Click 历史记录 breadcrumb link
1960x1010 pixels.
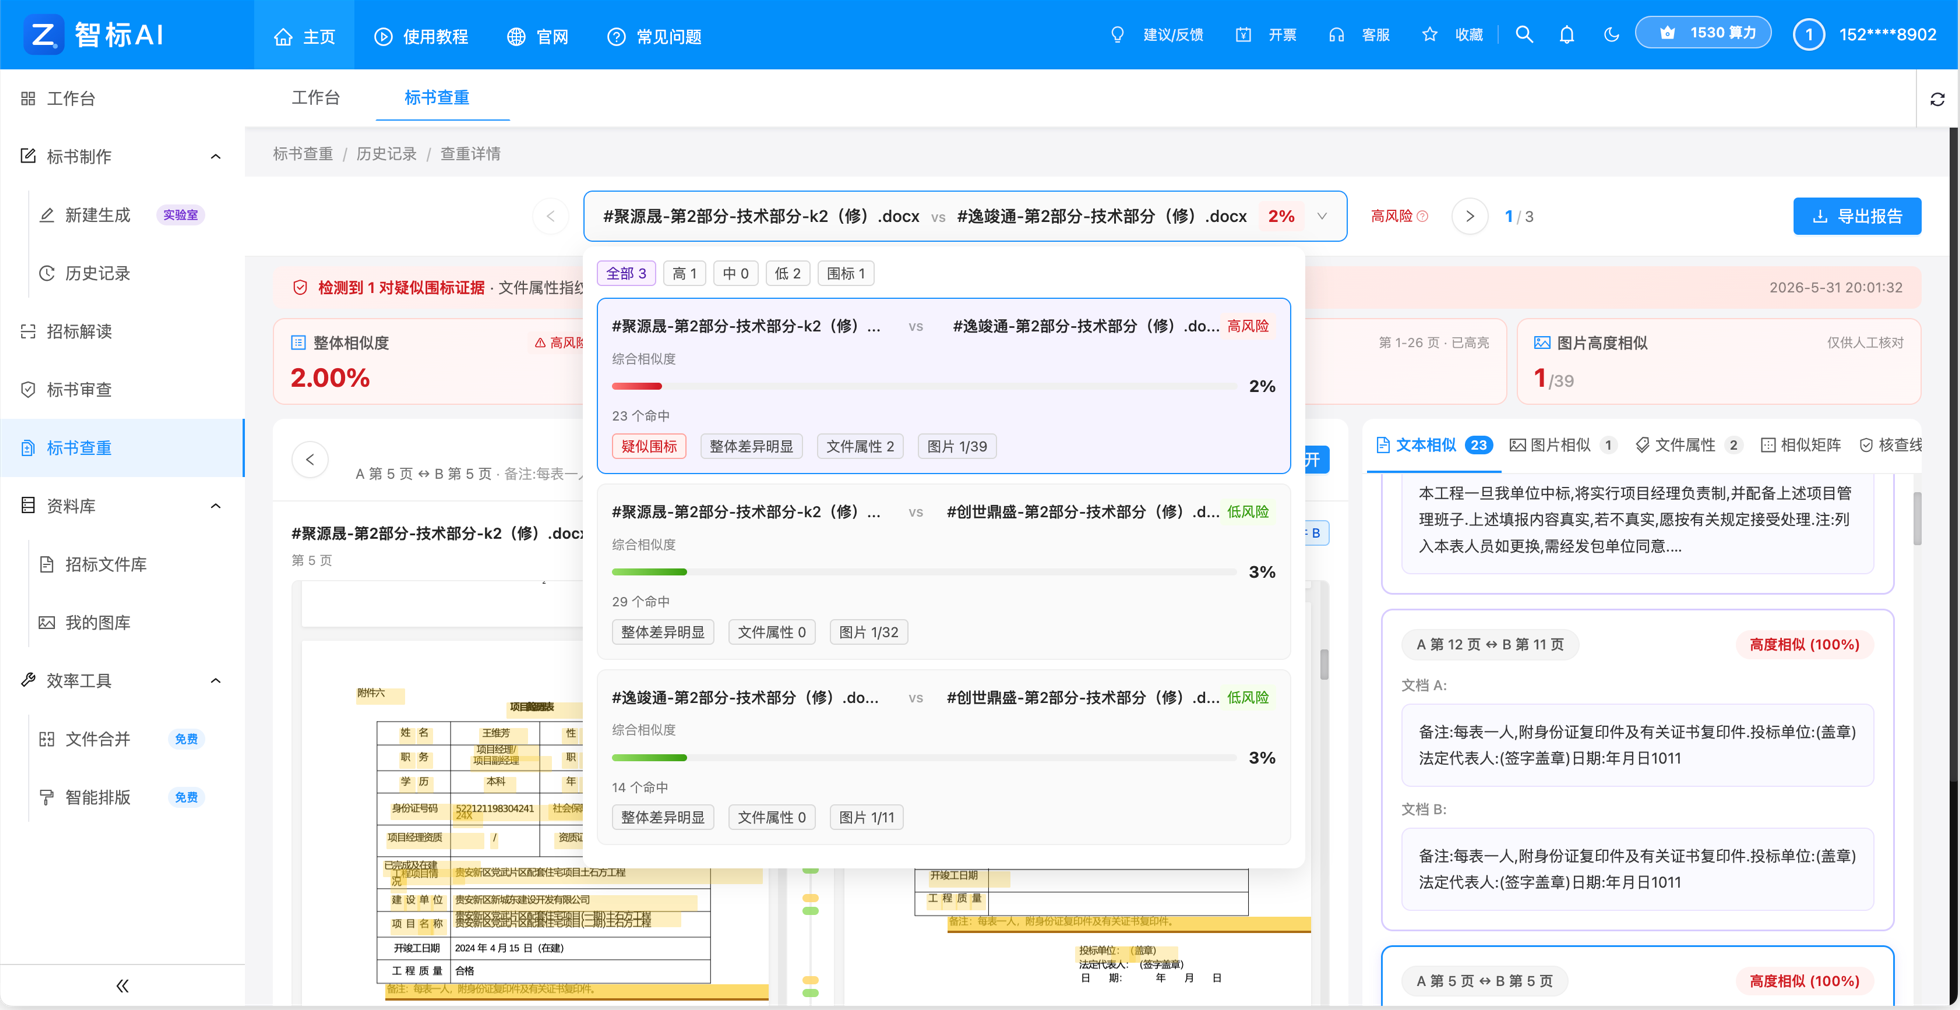tap(387, 154)
